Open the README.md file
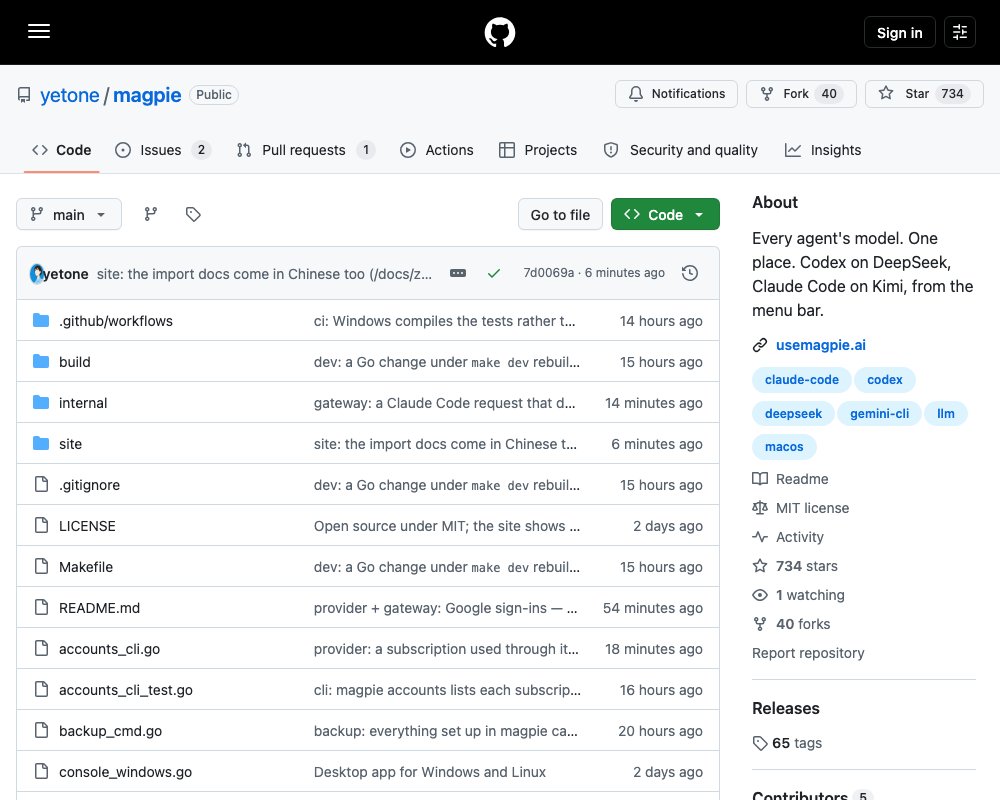Screen dimensions: 1000x800 [x=99, y=608]
